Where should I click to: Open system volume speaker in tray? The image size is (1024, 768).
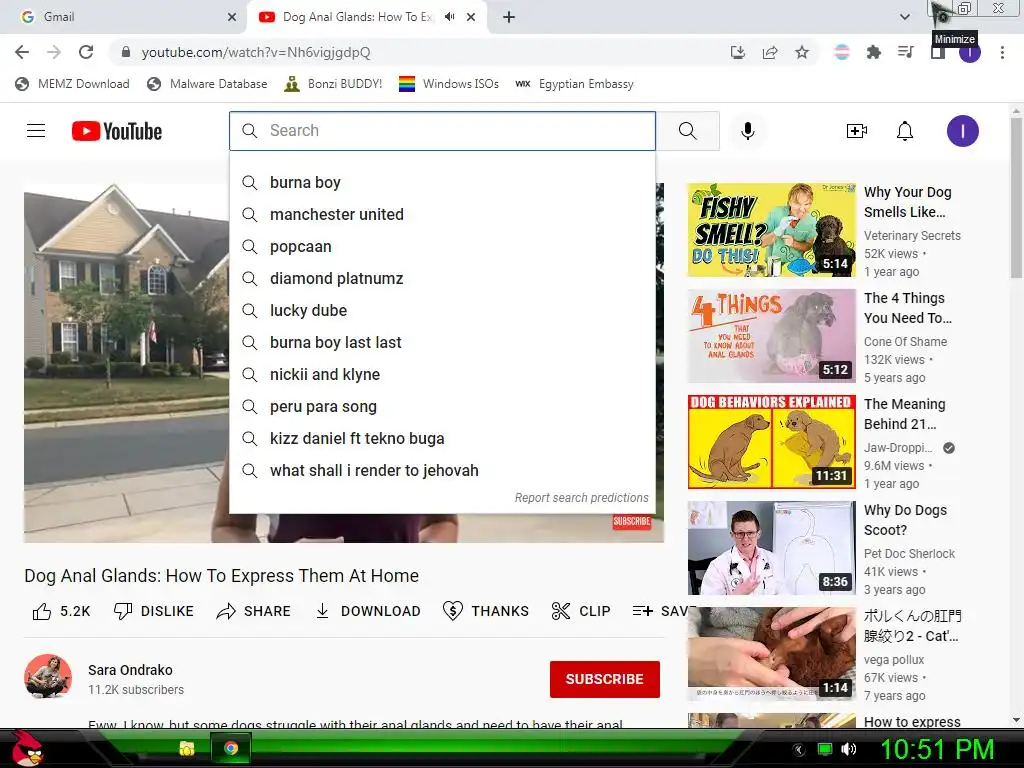click(849, 749)
